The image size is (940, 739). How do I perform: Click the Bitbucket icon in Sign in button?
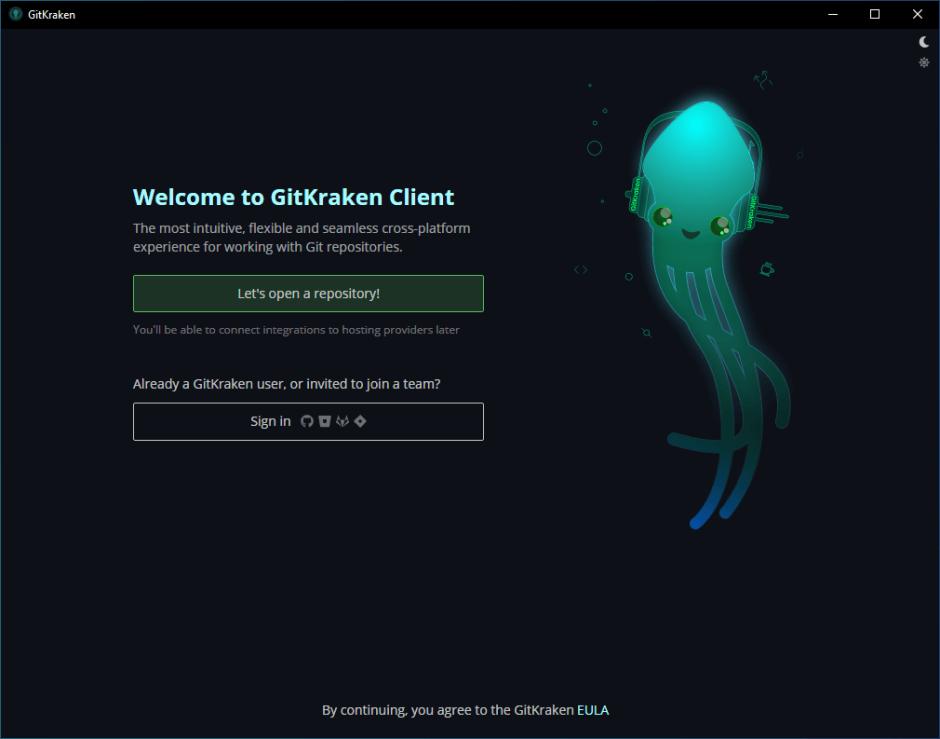(325, 421)
